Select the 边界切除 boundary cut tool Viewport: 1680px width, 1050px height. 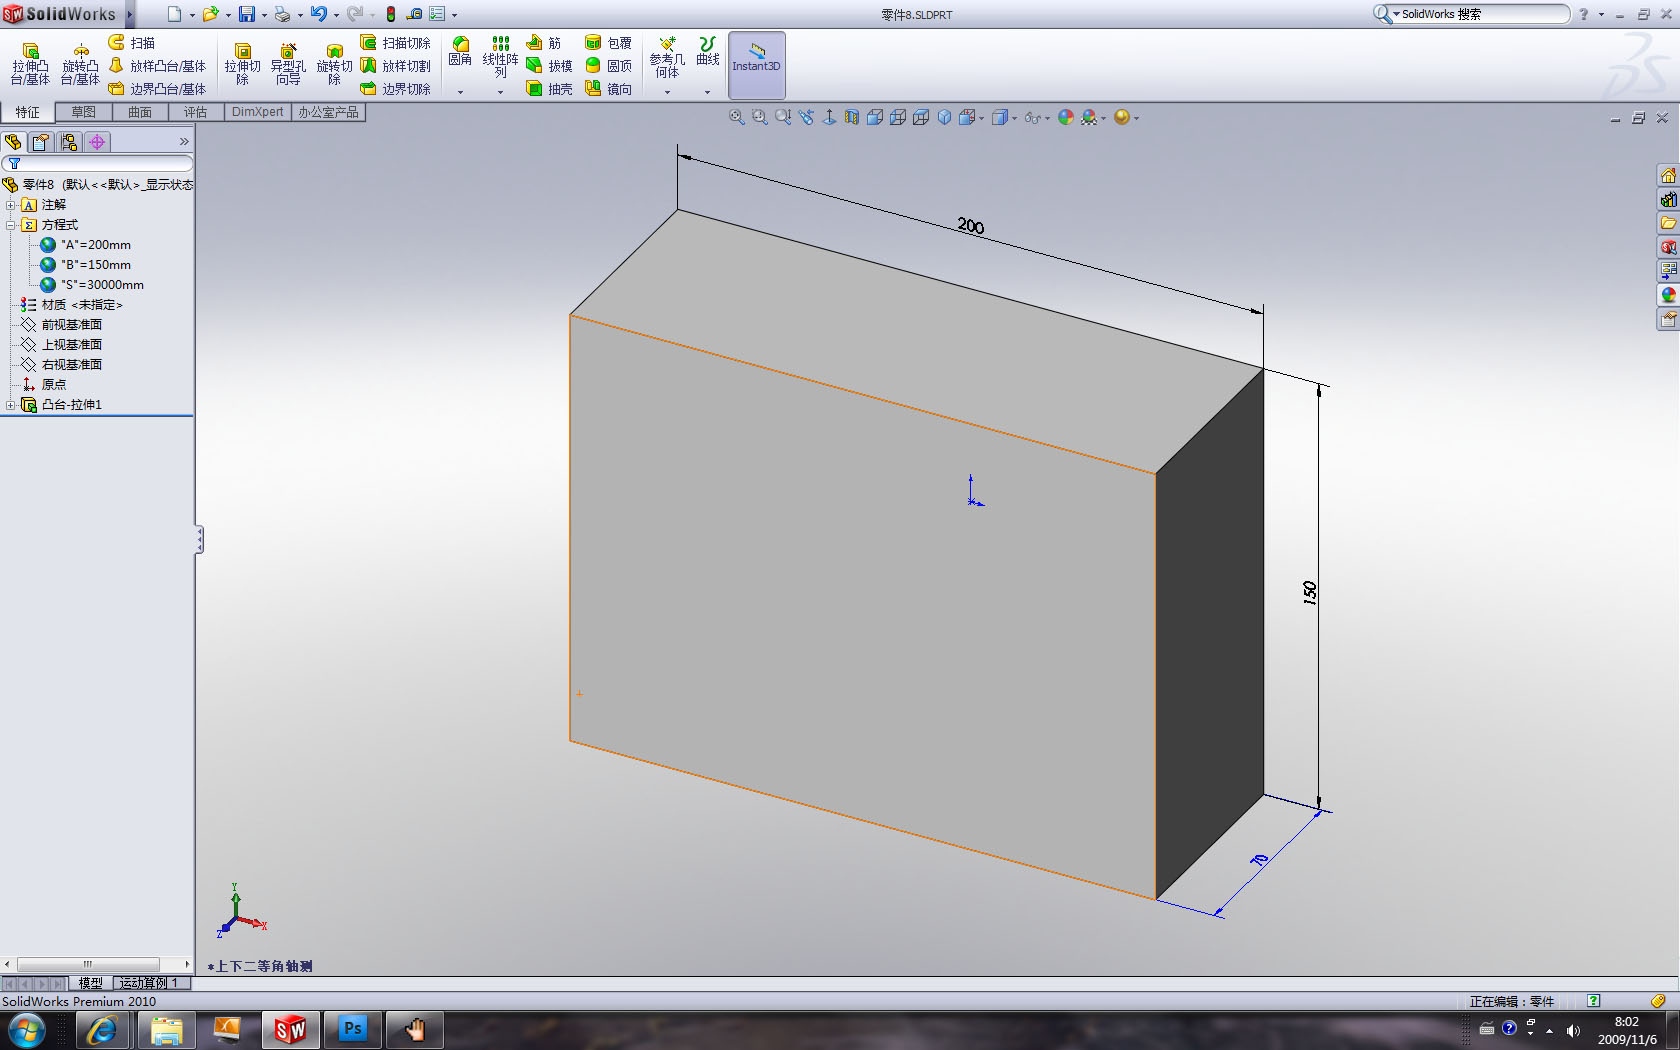(396, 89)
